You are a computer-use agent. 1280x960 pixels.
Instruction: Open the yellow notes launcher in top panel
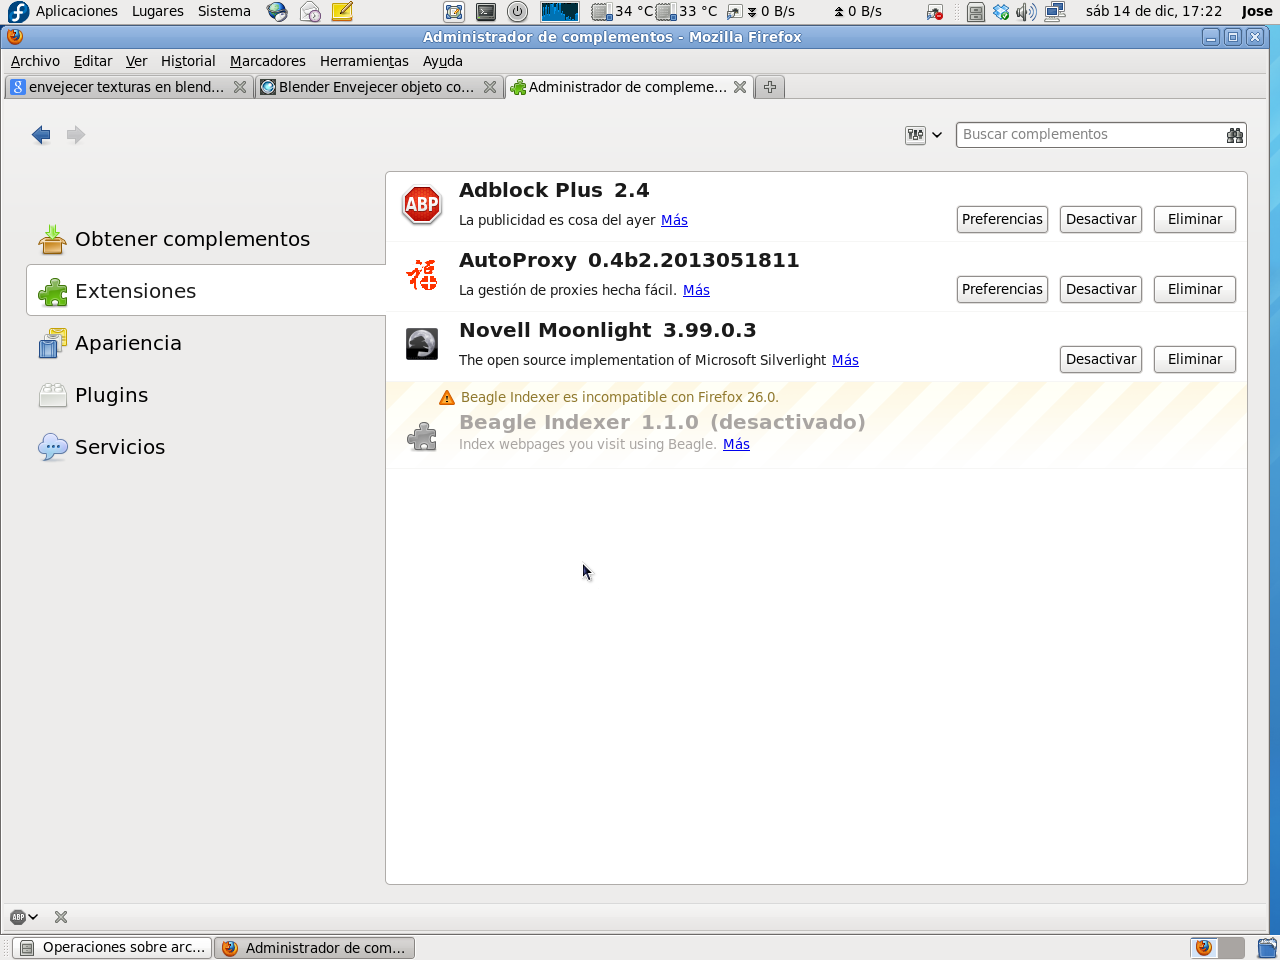(x=342, y=12)
